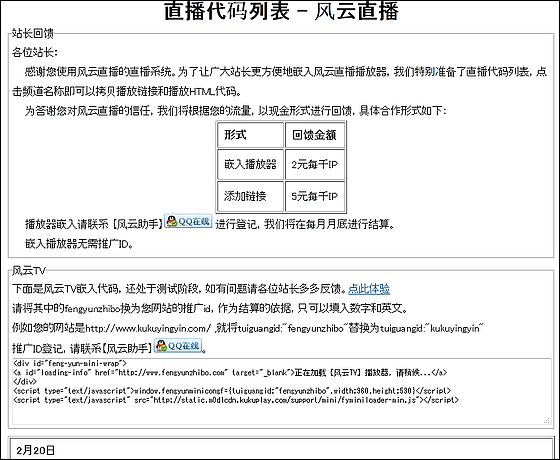Open the 点此体验 link
The image size is (560, 460).
369,288
